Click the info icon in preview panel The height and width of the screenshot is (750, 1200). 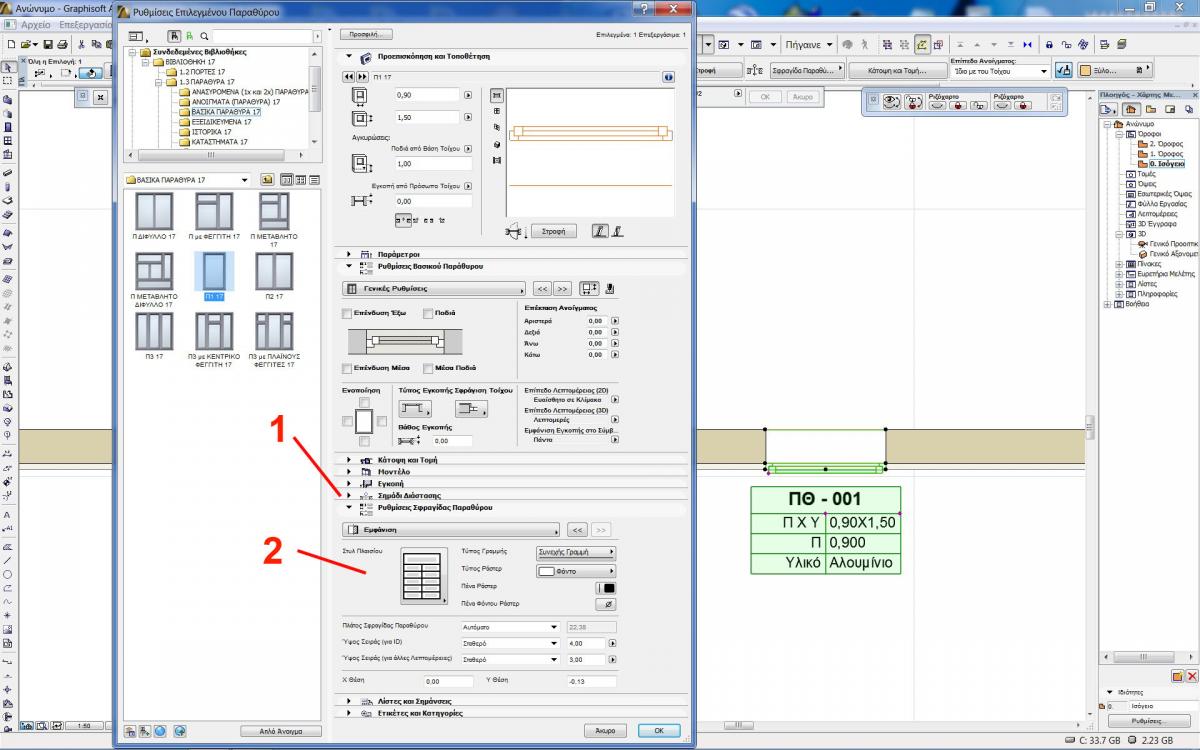667,77
